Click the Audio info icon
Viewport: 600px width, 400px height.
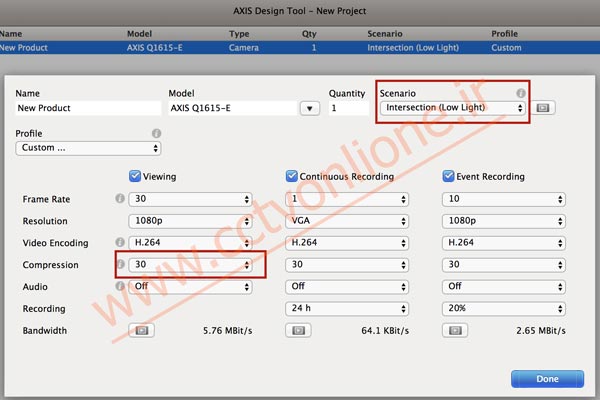click(x=120, y=286)
